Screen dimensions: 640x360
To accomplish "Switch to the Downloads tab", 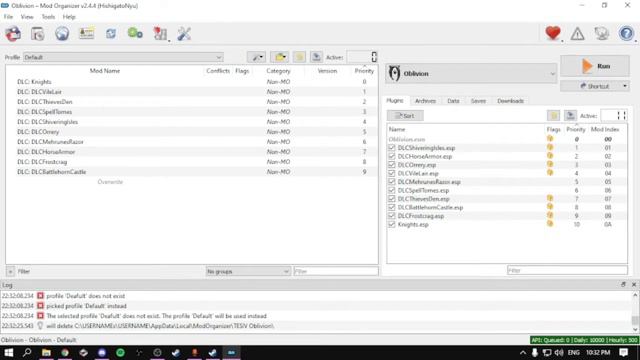I will (x=510, y=101).
